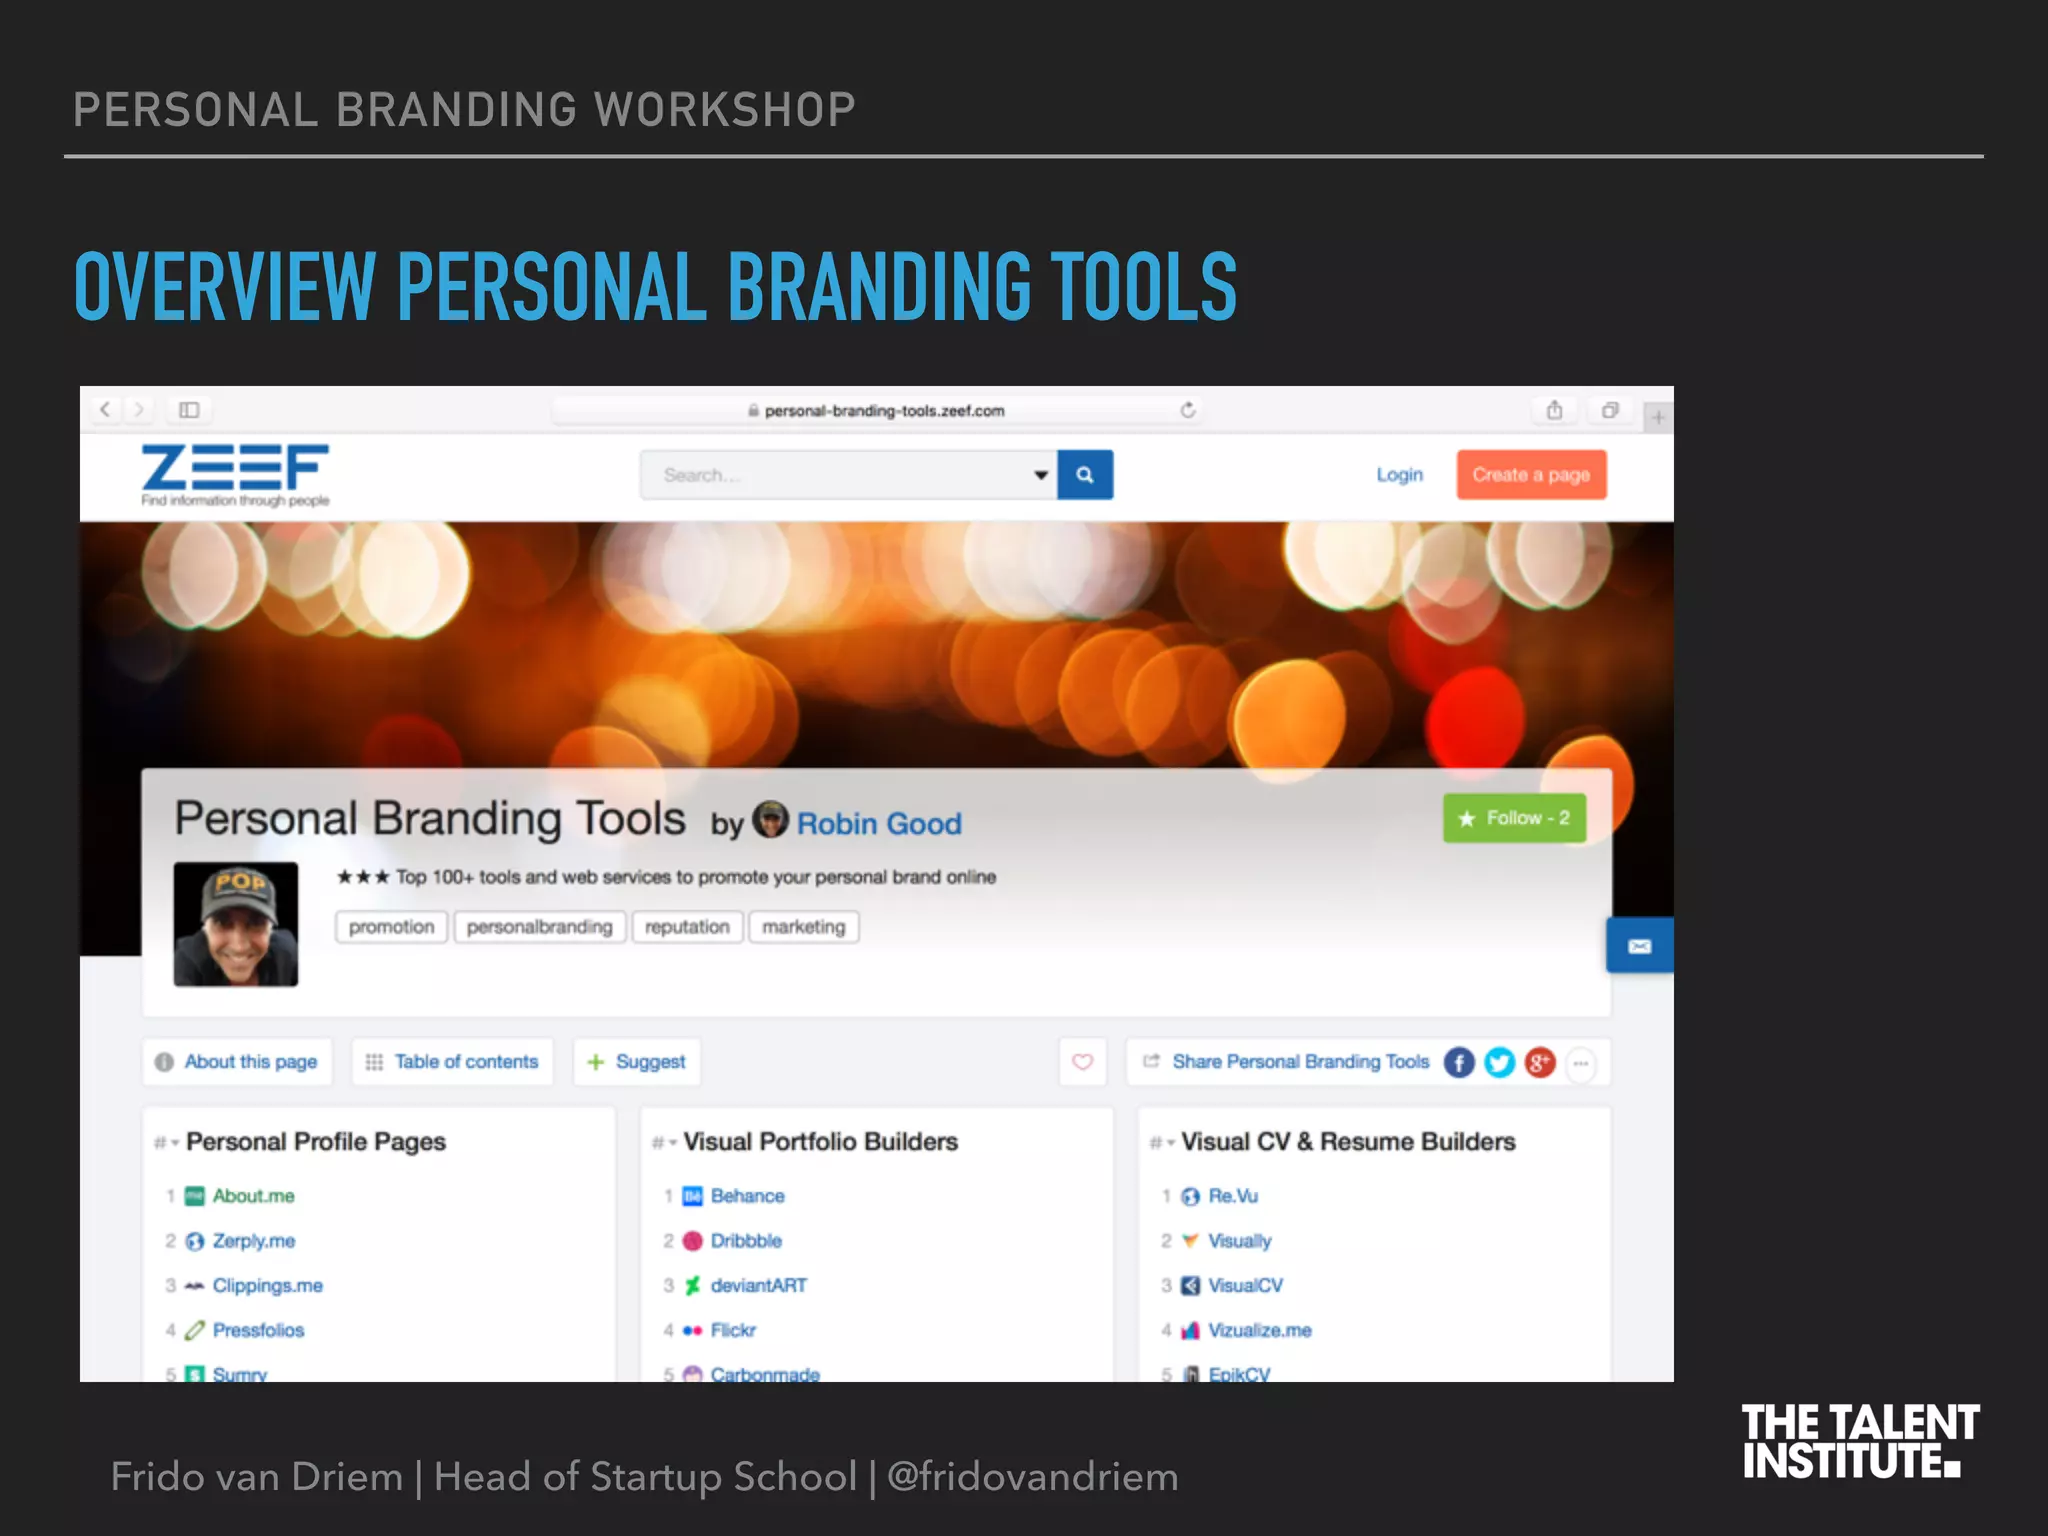Open the deviantART link
The image size is (2048, 1536).
click(758, 1286)
